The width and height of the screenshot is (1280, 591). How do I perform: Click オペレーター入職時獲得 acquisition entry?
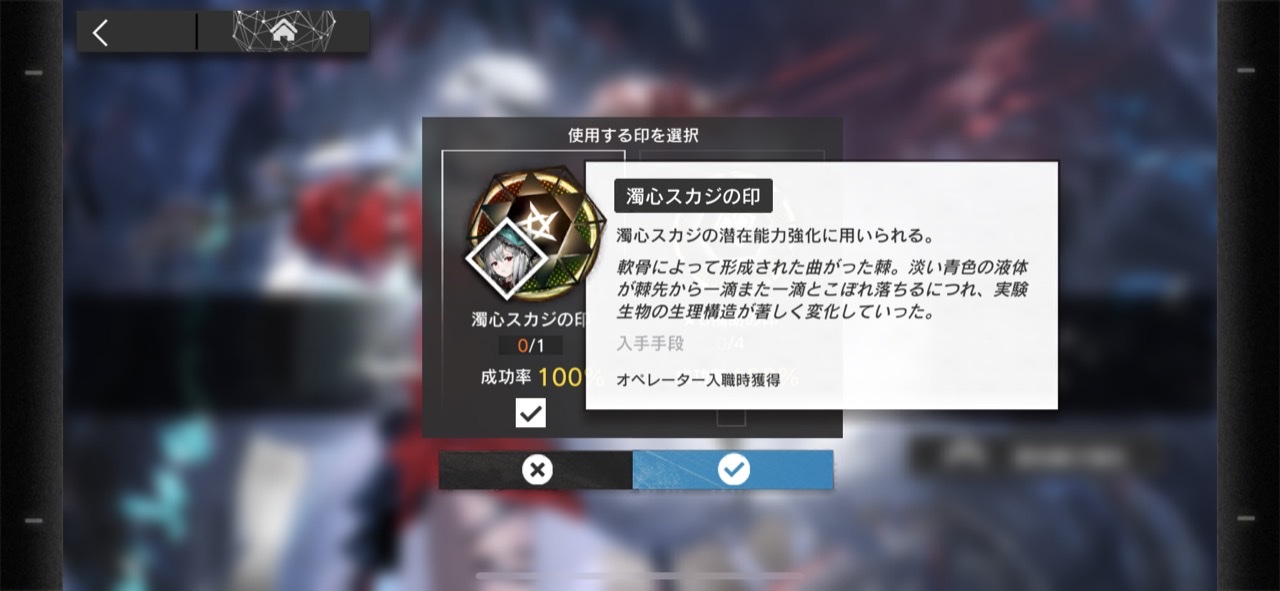698,380
